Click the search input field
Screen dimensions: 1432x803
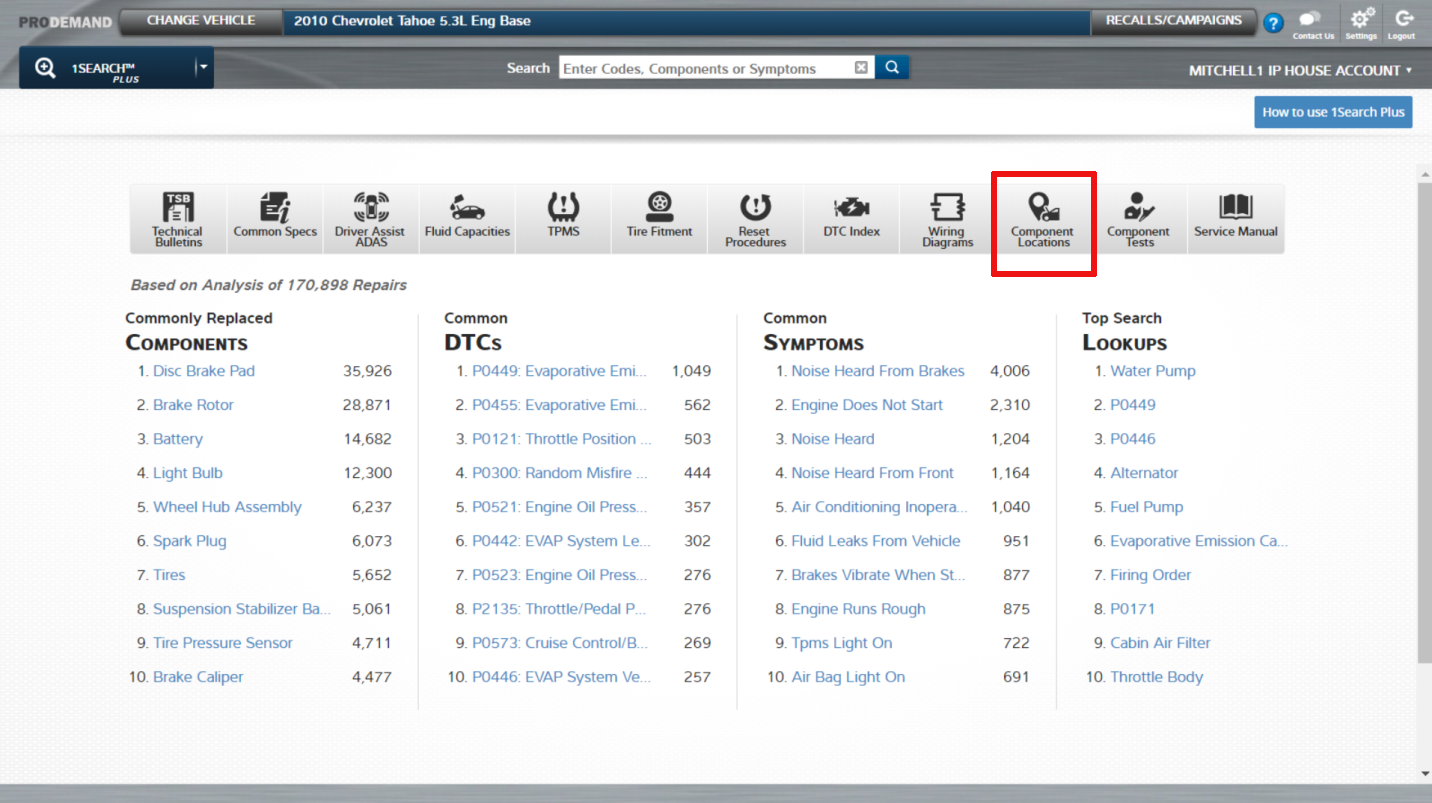(x=704, y=68)
